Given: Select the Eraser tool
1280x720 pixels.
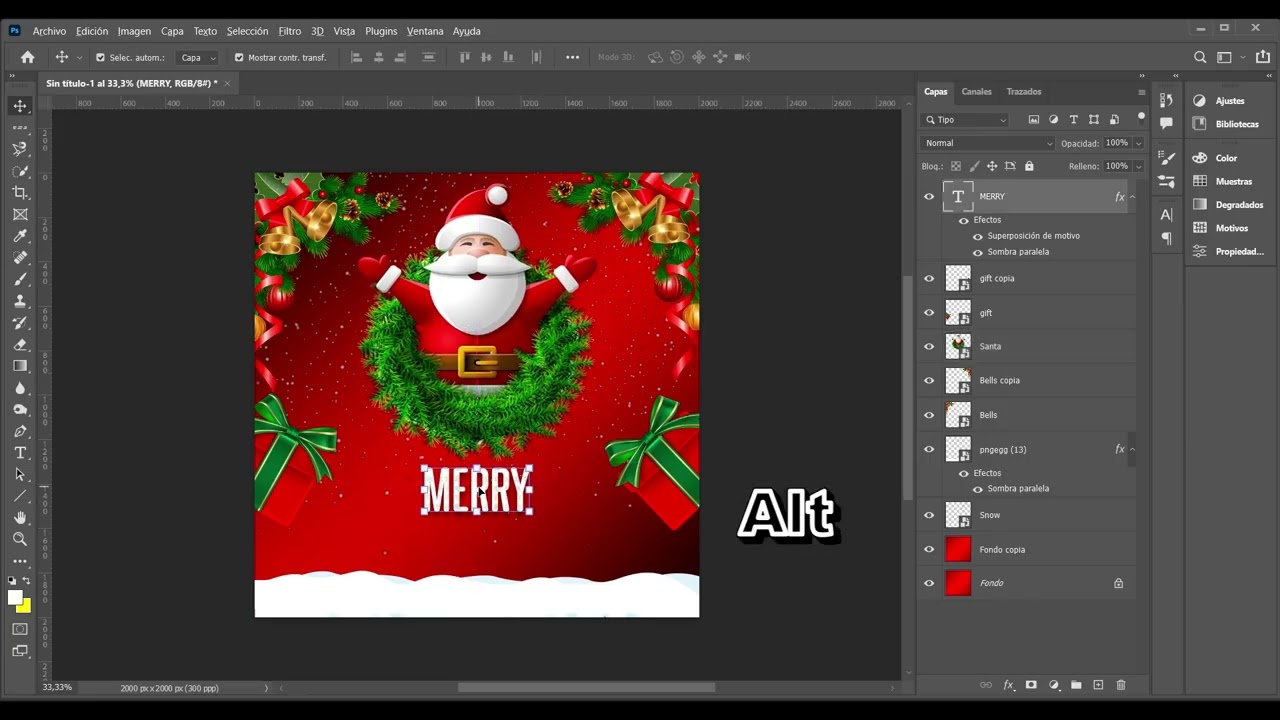Looking at the screenshot, I should 20,344.
